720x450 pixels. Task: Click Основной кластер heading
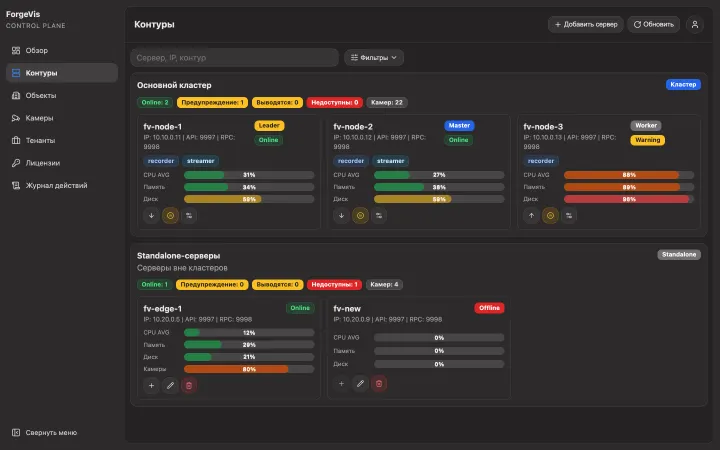(x=174, y=85)
